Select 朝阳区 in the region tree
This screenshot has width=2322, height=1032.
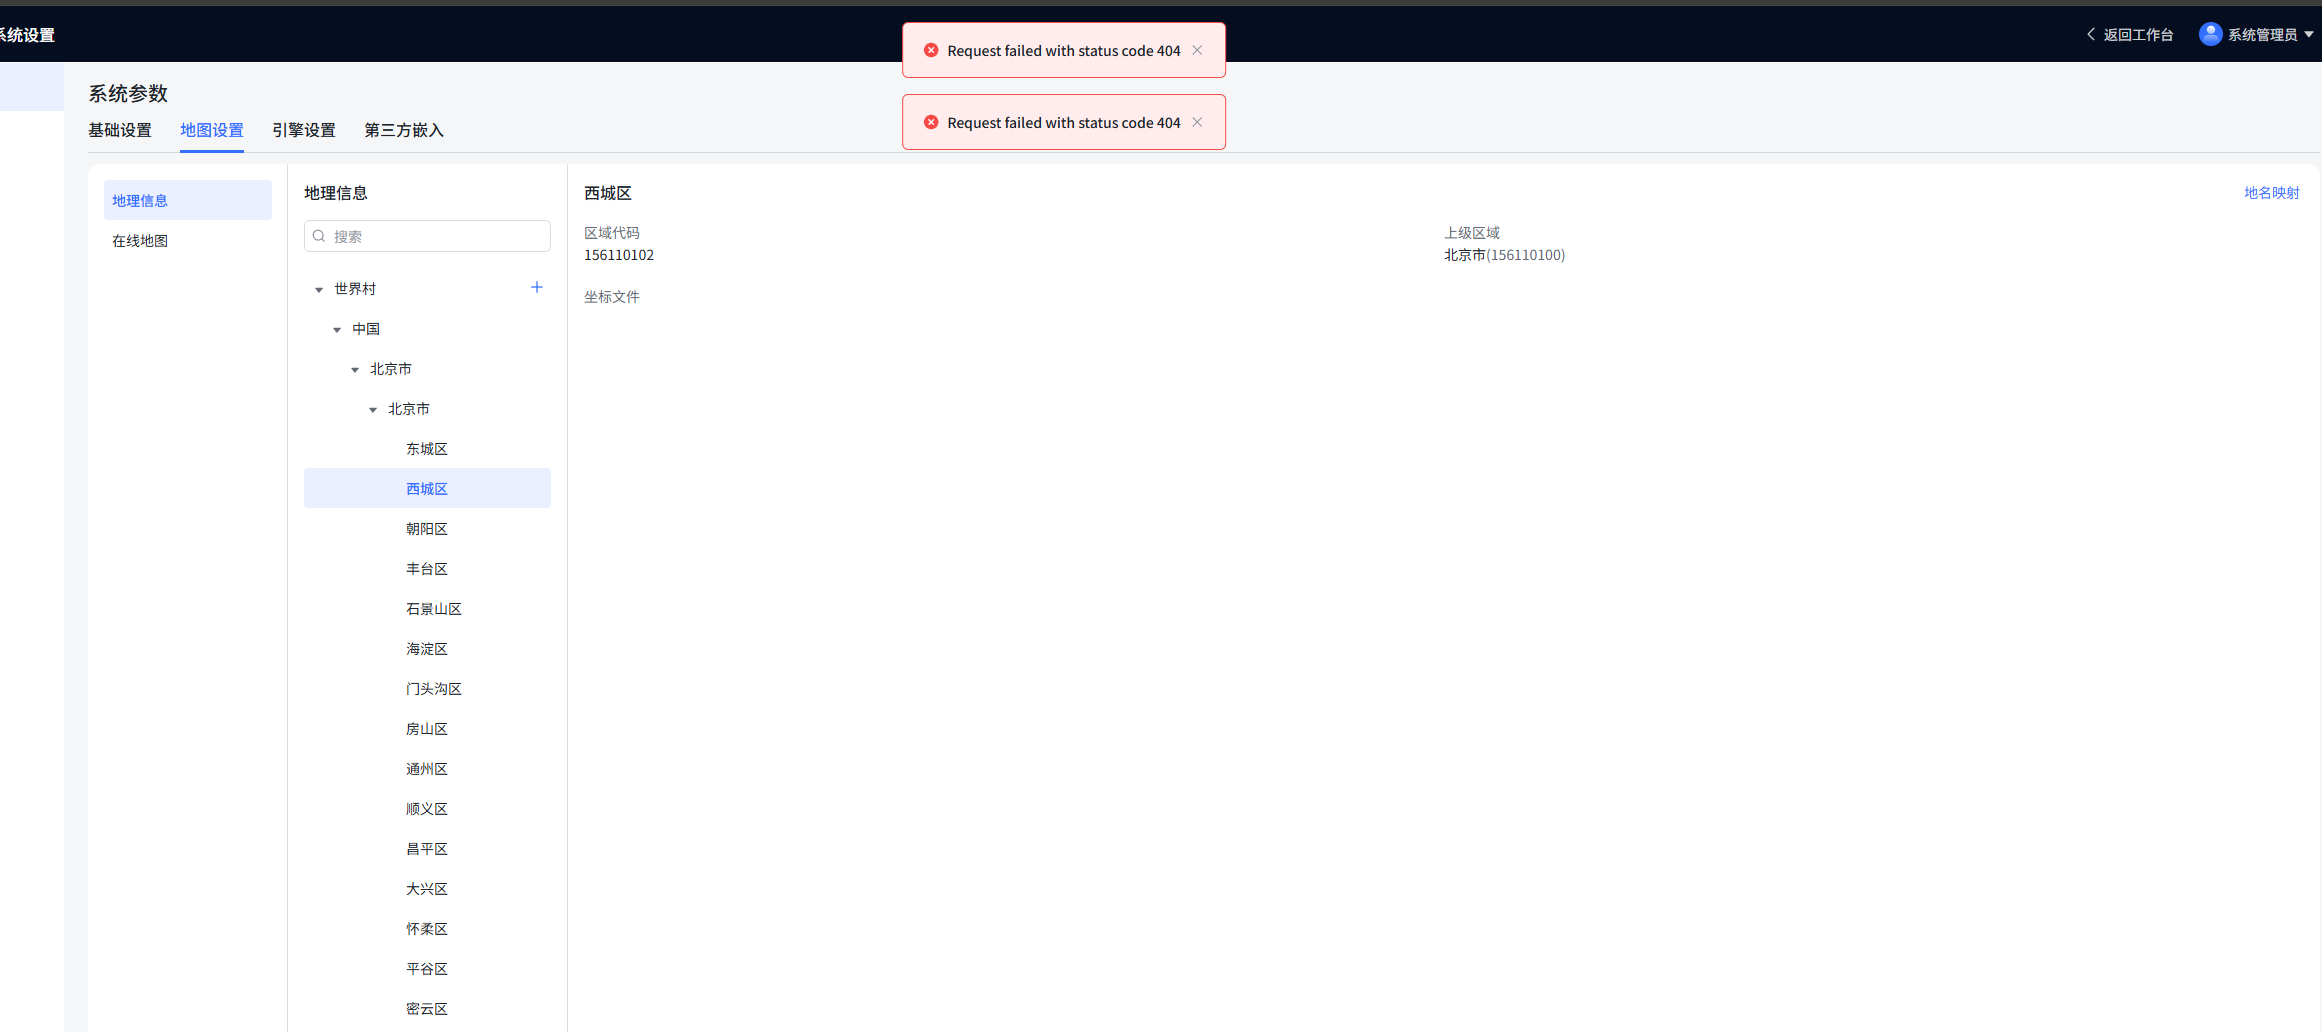point(427,529)
